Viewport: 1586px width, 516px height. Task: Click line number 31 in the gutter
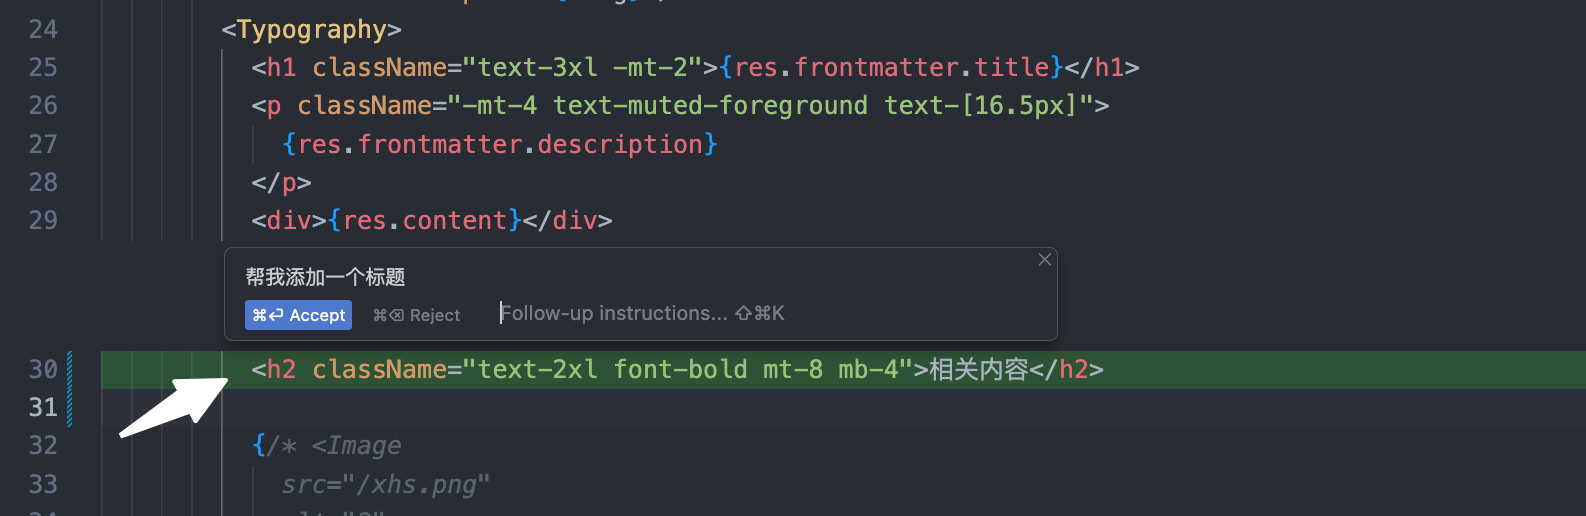43,408
